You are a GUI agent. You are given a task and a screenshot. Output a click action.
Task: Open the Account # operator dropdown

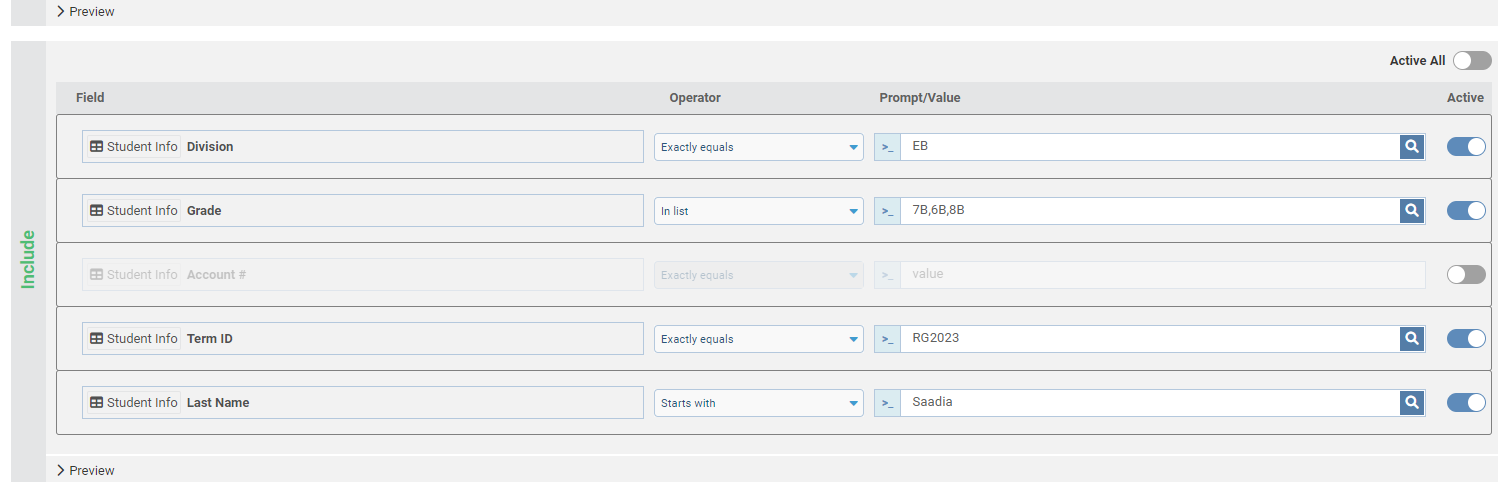click(759, 275)
